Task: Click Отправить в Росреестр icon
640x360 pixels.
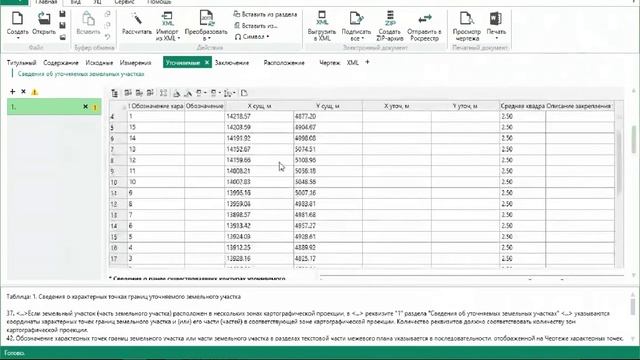Action: [424, 18]
